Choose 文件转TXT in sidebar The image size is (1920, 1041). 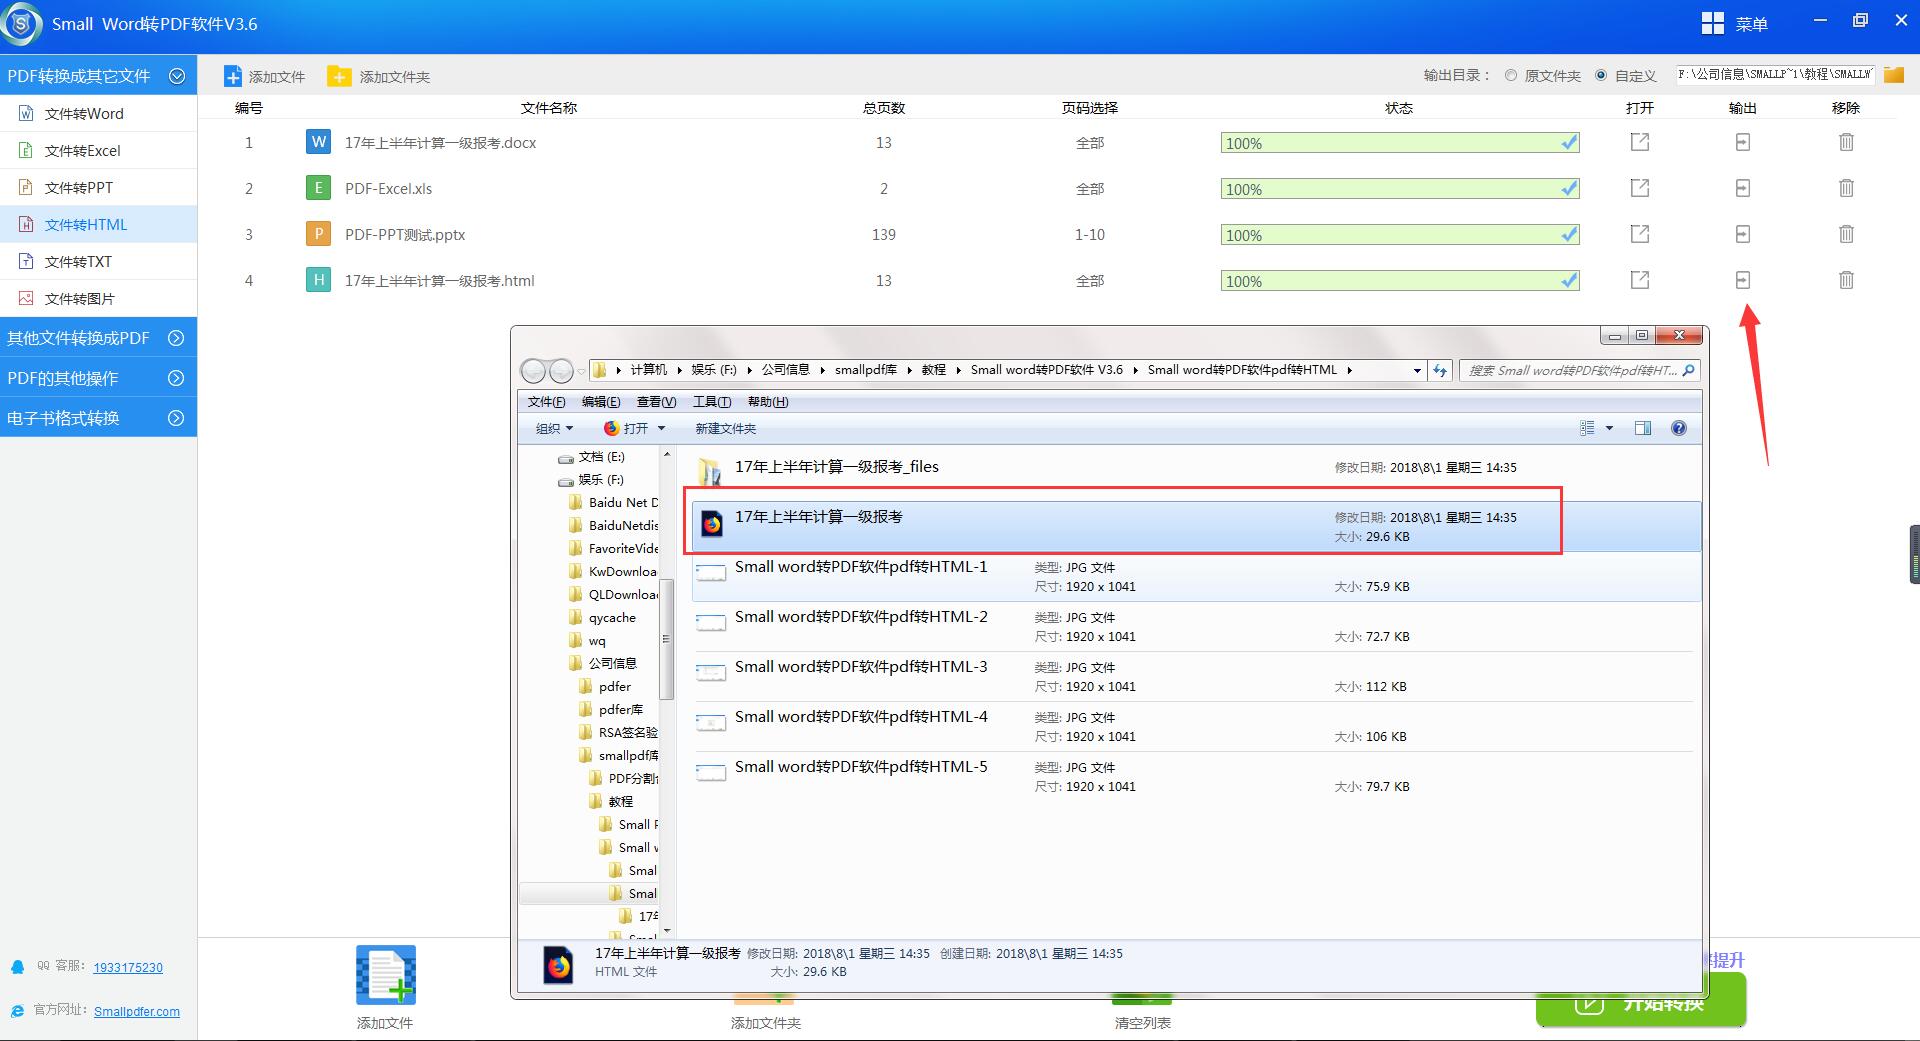(98, 261)
